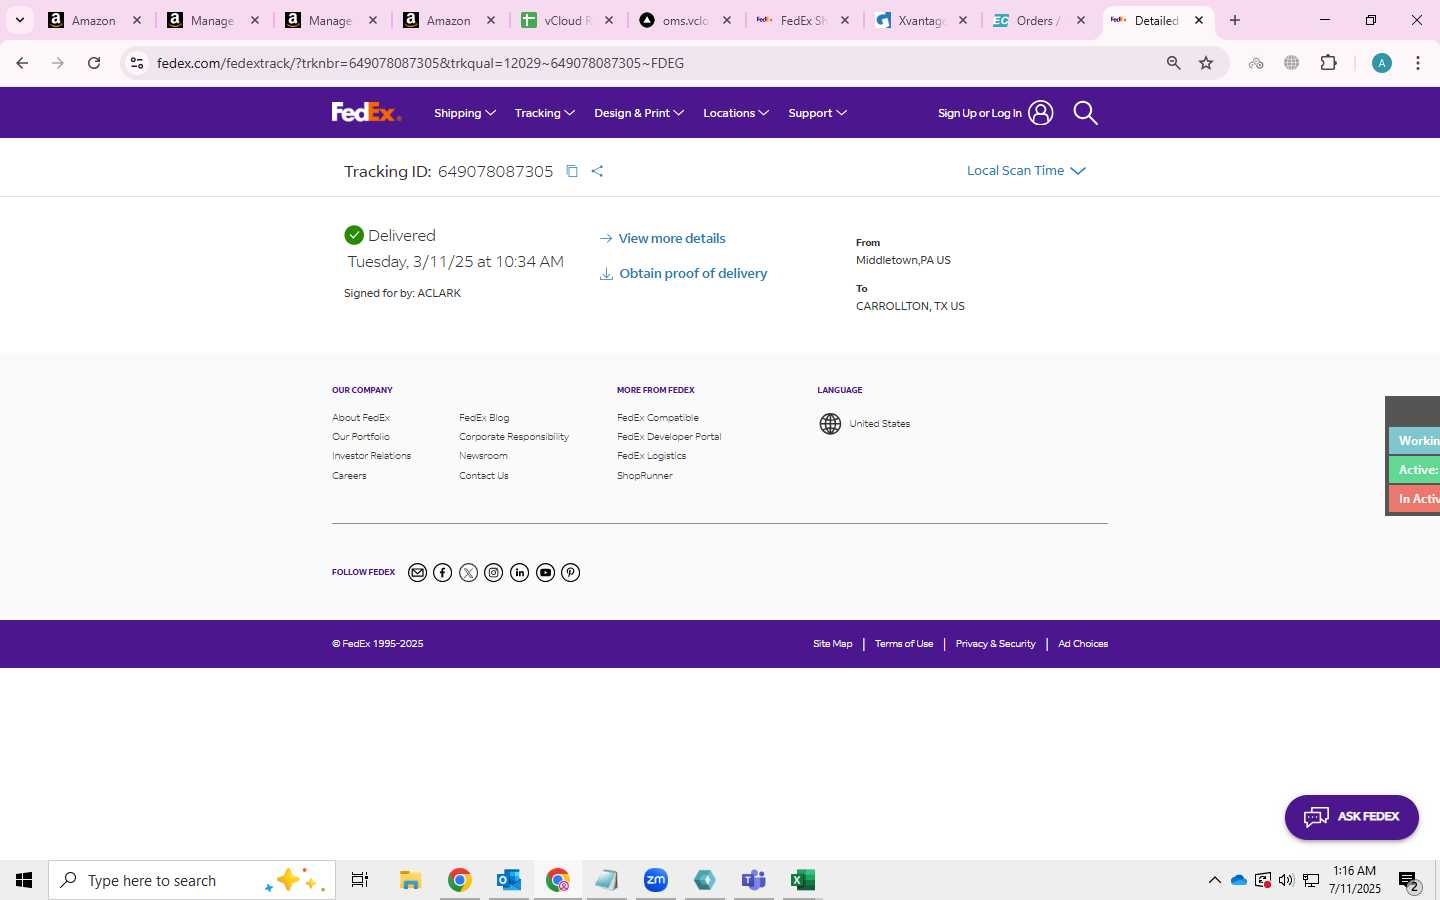Expand the Tracking menu

[545, 113]
